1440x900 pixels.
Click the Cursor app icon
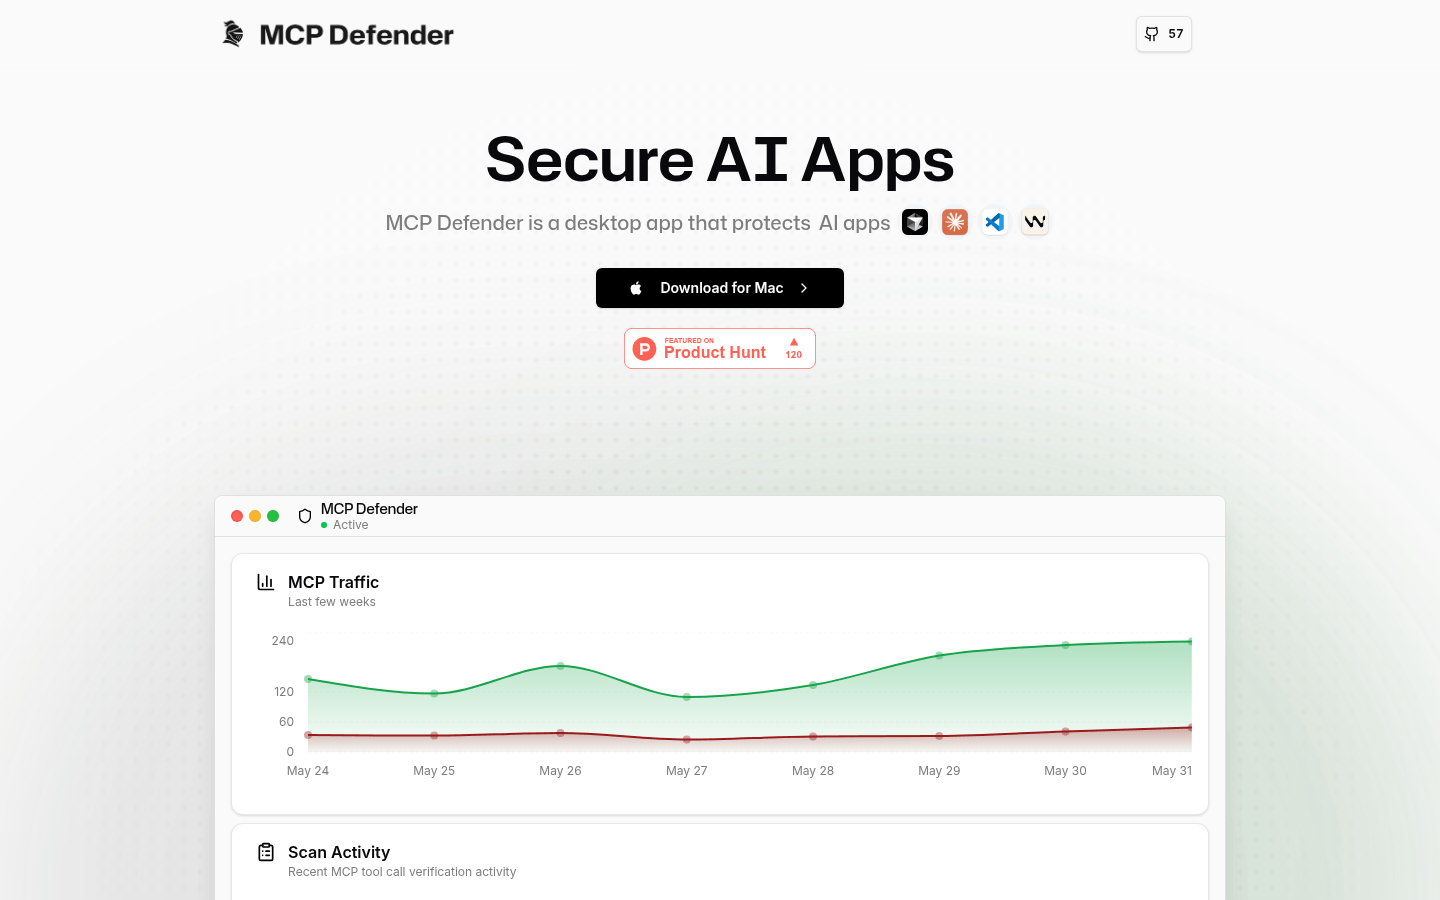point(915,222)
